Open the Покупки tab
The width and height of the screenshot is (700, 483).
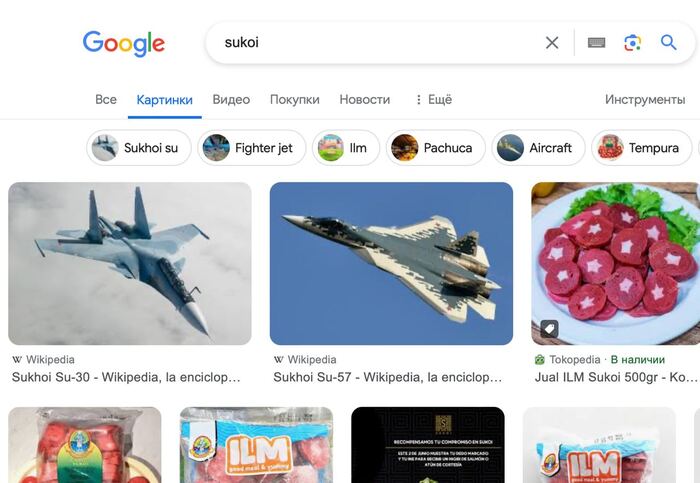point(295,100)
